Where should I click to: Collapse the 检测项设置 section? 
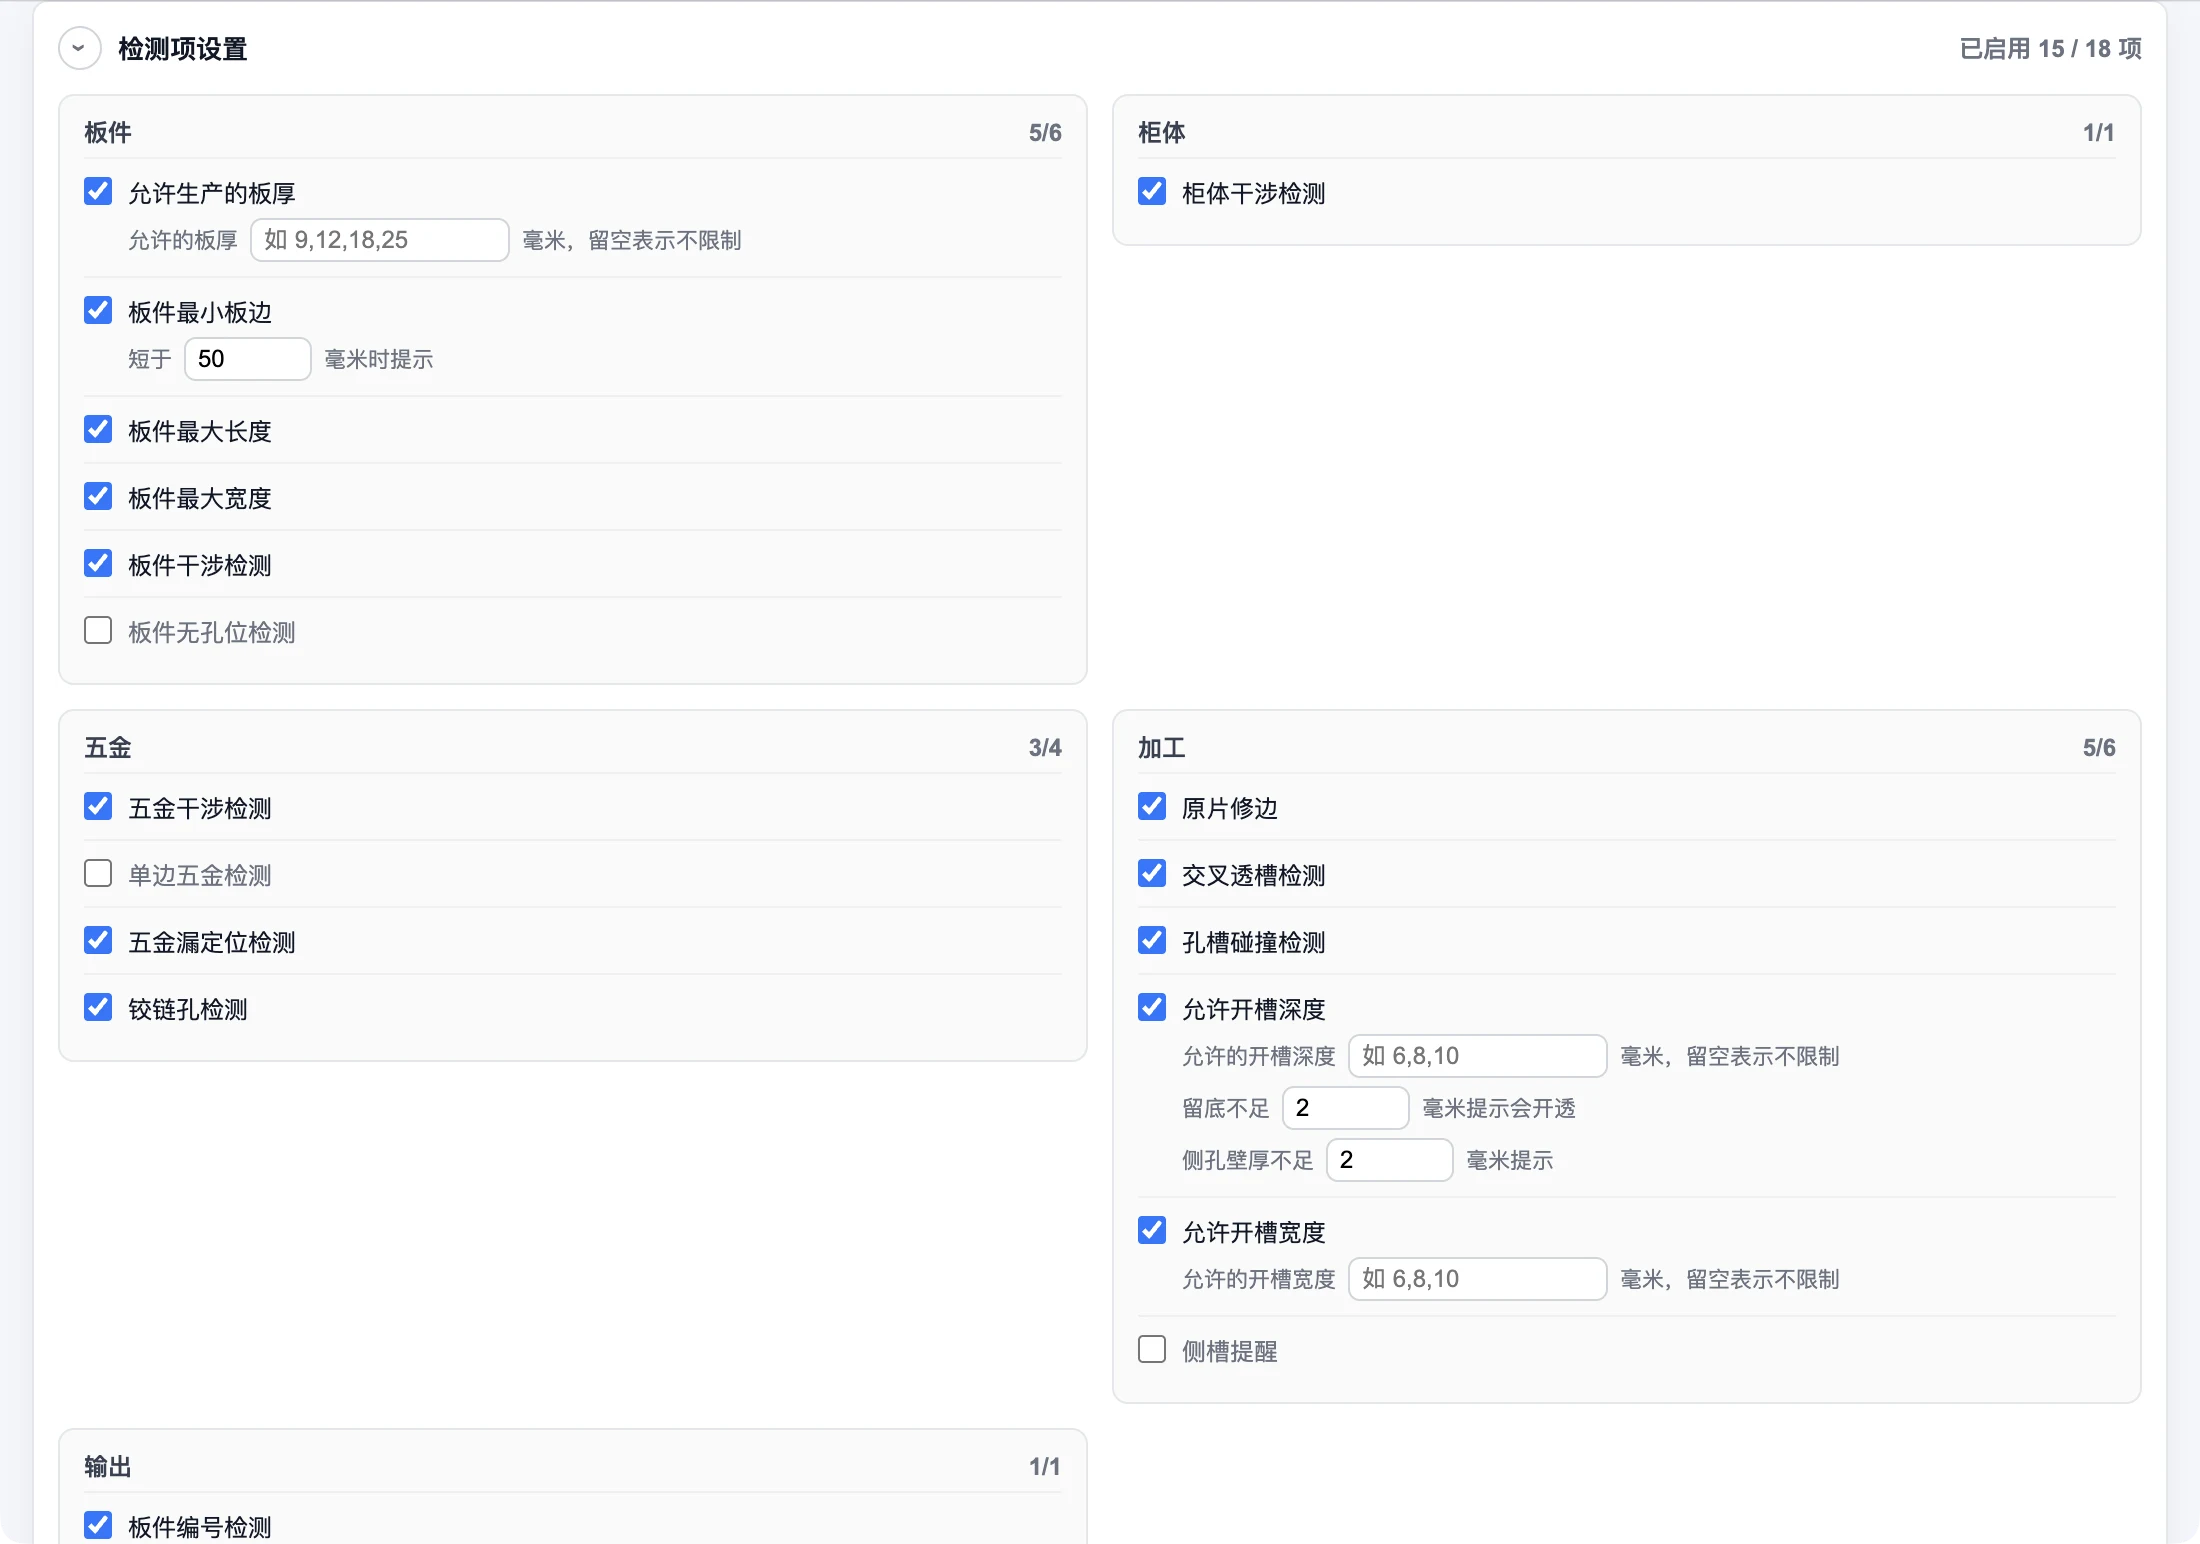(x=79, y=48)
